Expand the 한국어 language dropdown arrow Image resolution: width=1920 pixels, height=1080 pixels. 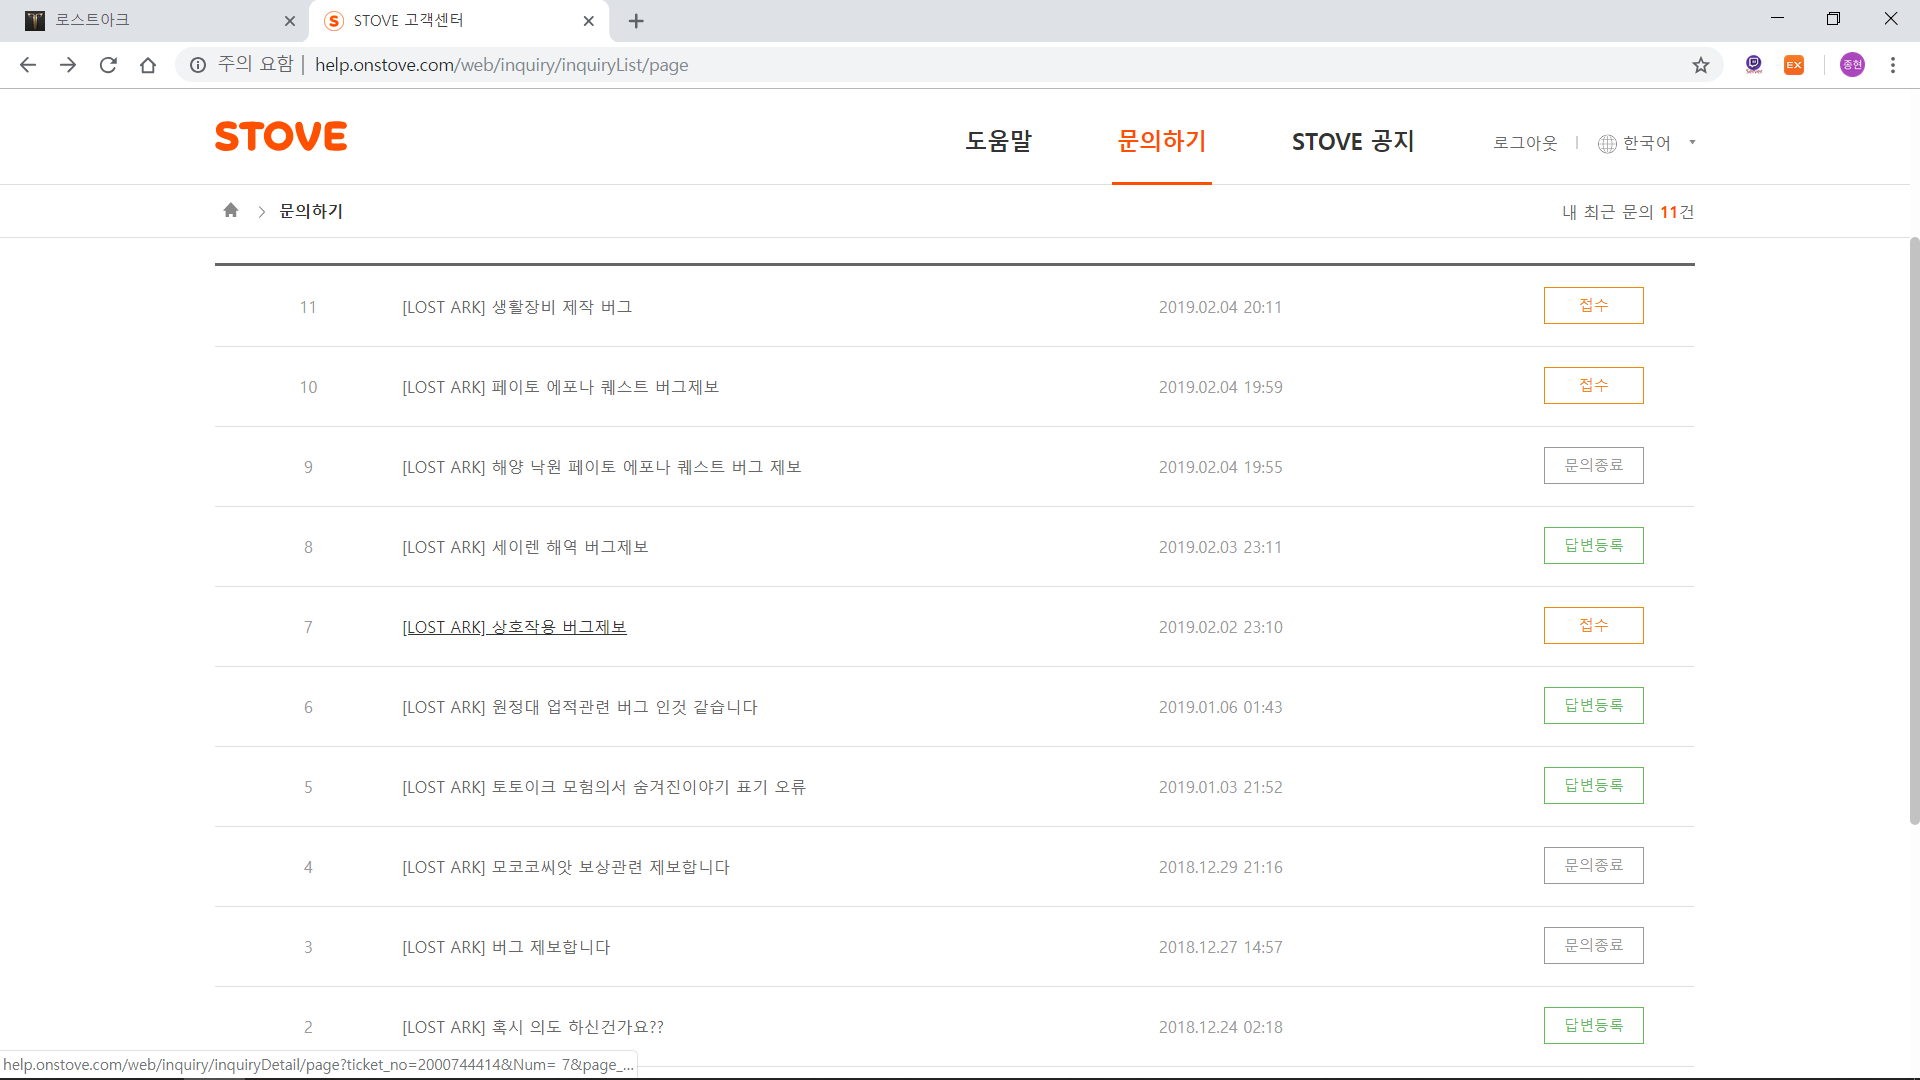coord(1692,142)
